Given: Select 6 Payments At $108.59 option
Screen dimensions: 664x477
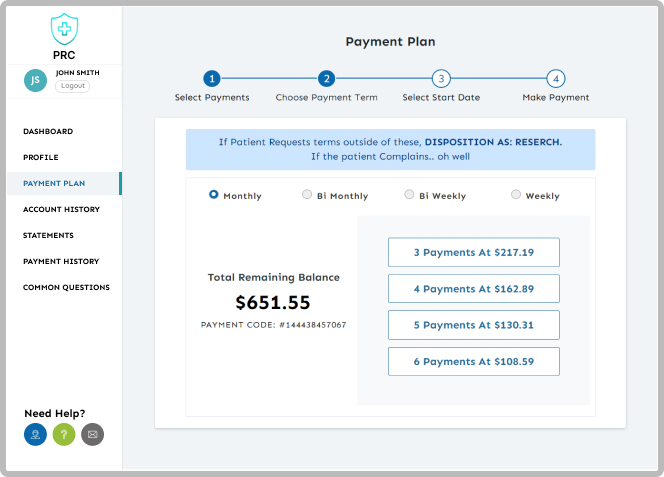Looking at the screenshot, I should pyautogui.click(x=473, y=361).
